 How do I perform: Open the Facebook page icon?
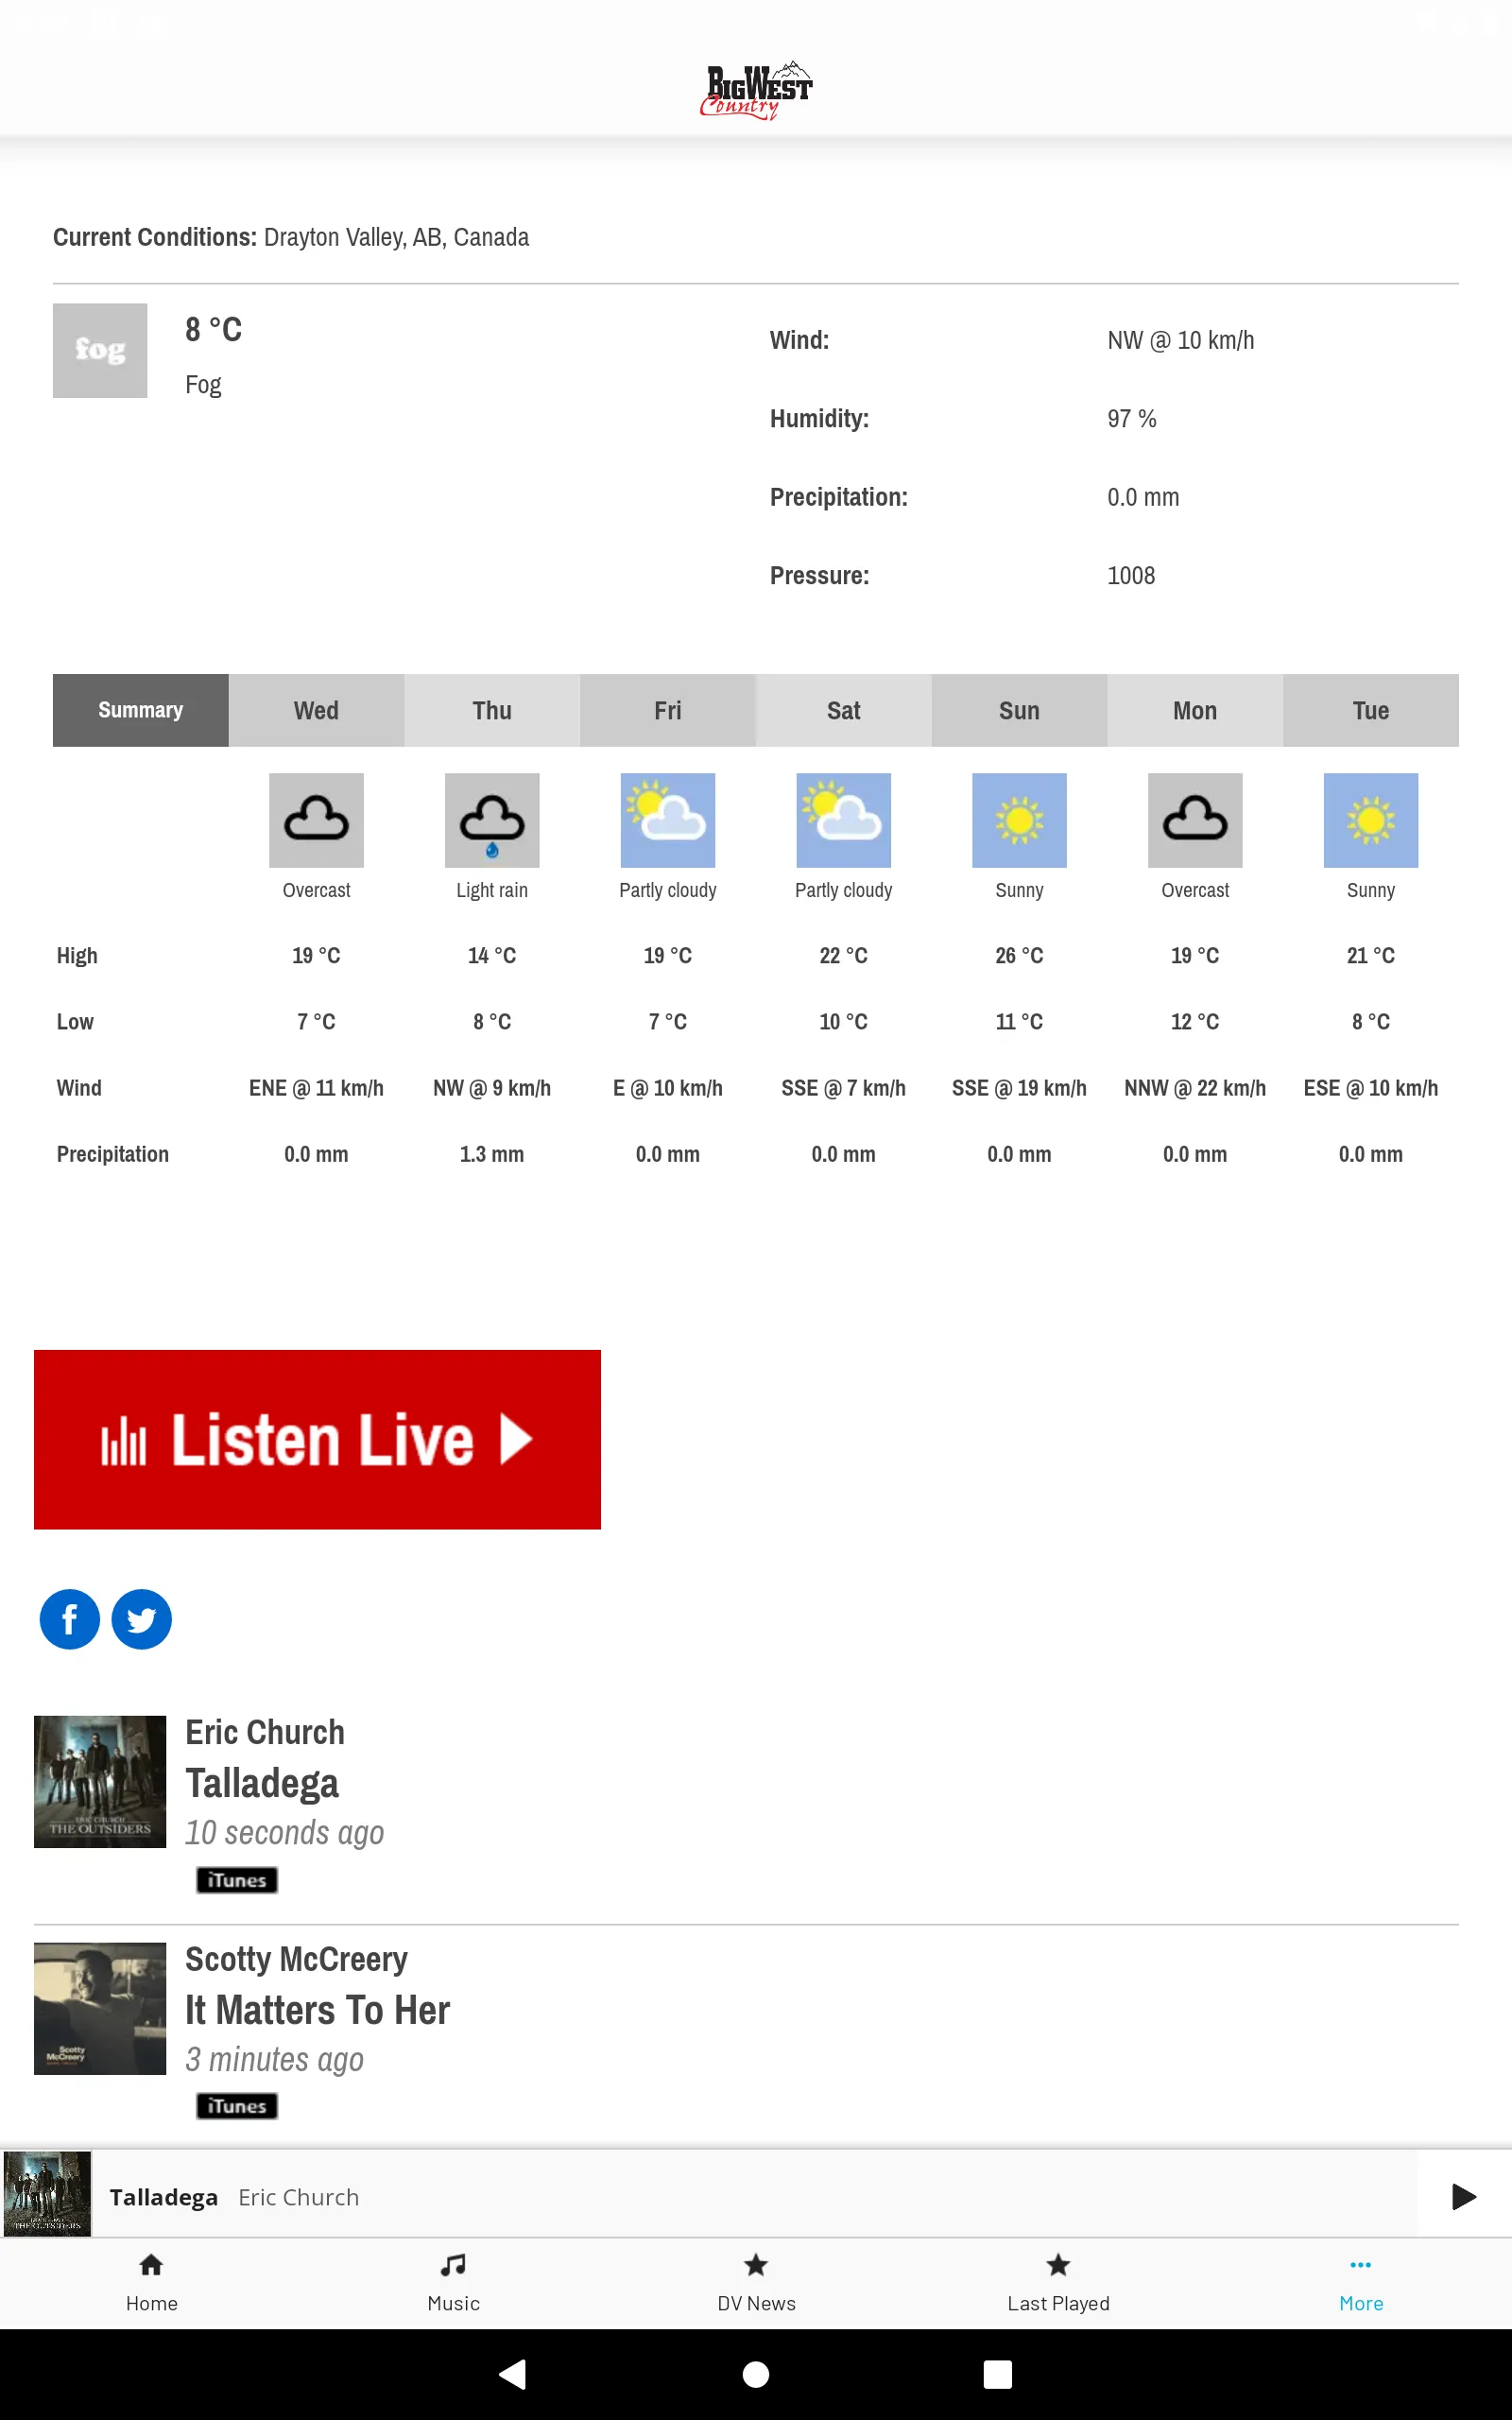click(69, 1619)
